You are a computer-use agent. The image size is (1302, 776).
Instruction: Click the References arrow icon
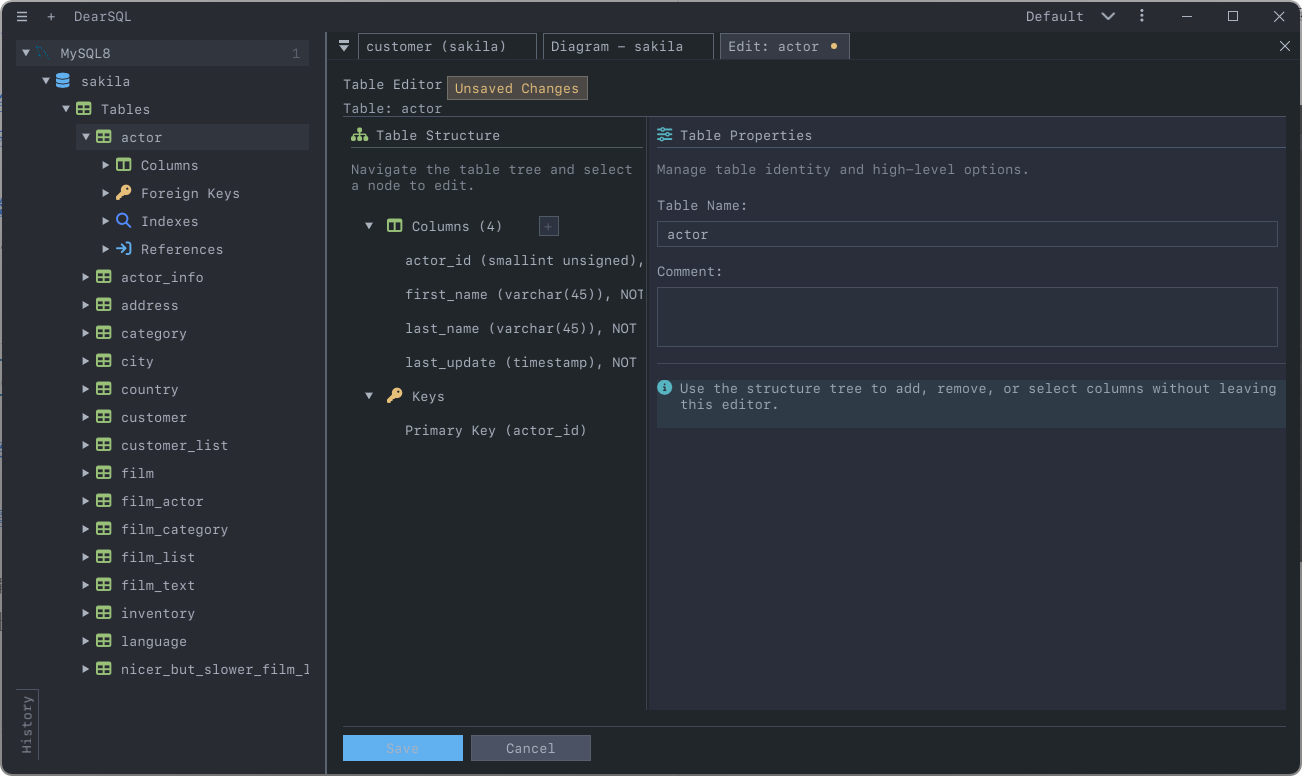tap(123, 249)
